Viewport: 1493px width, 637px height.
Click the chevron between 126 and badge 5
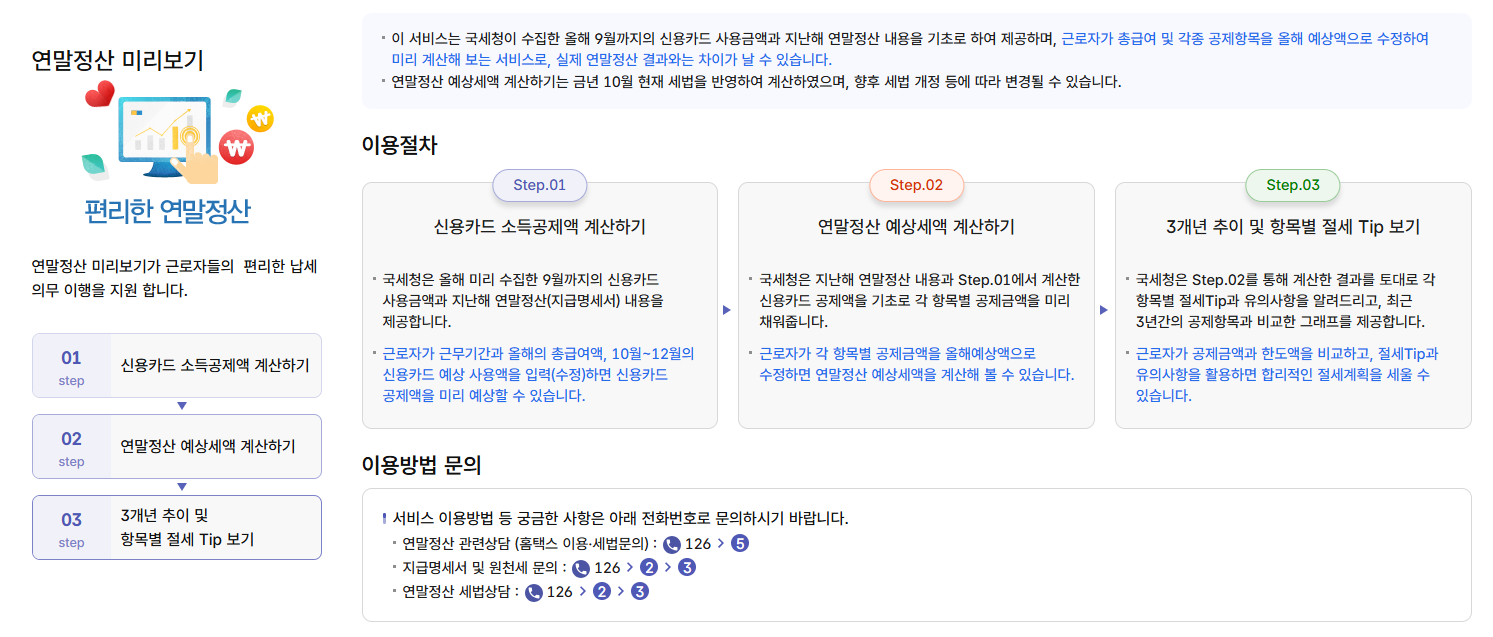pos(719,545)
